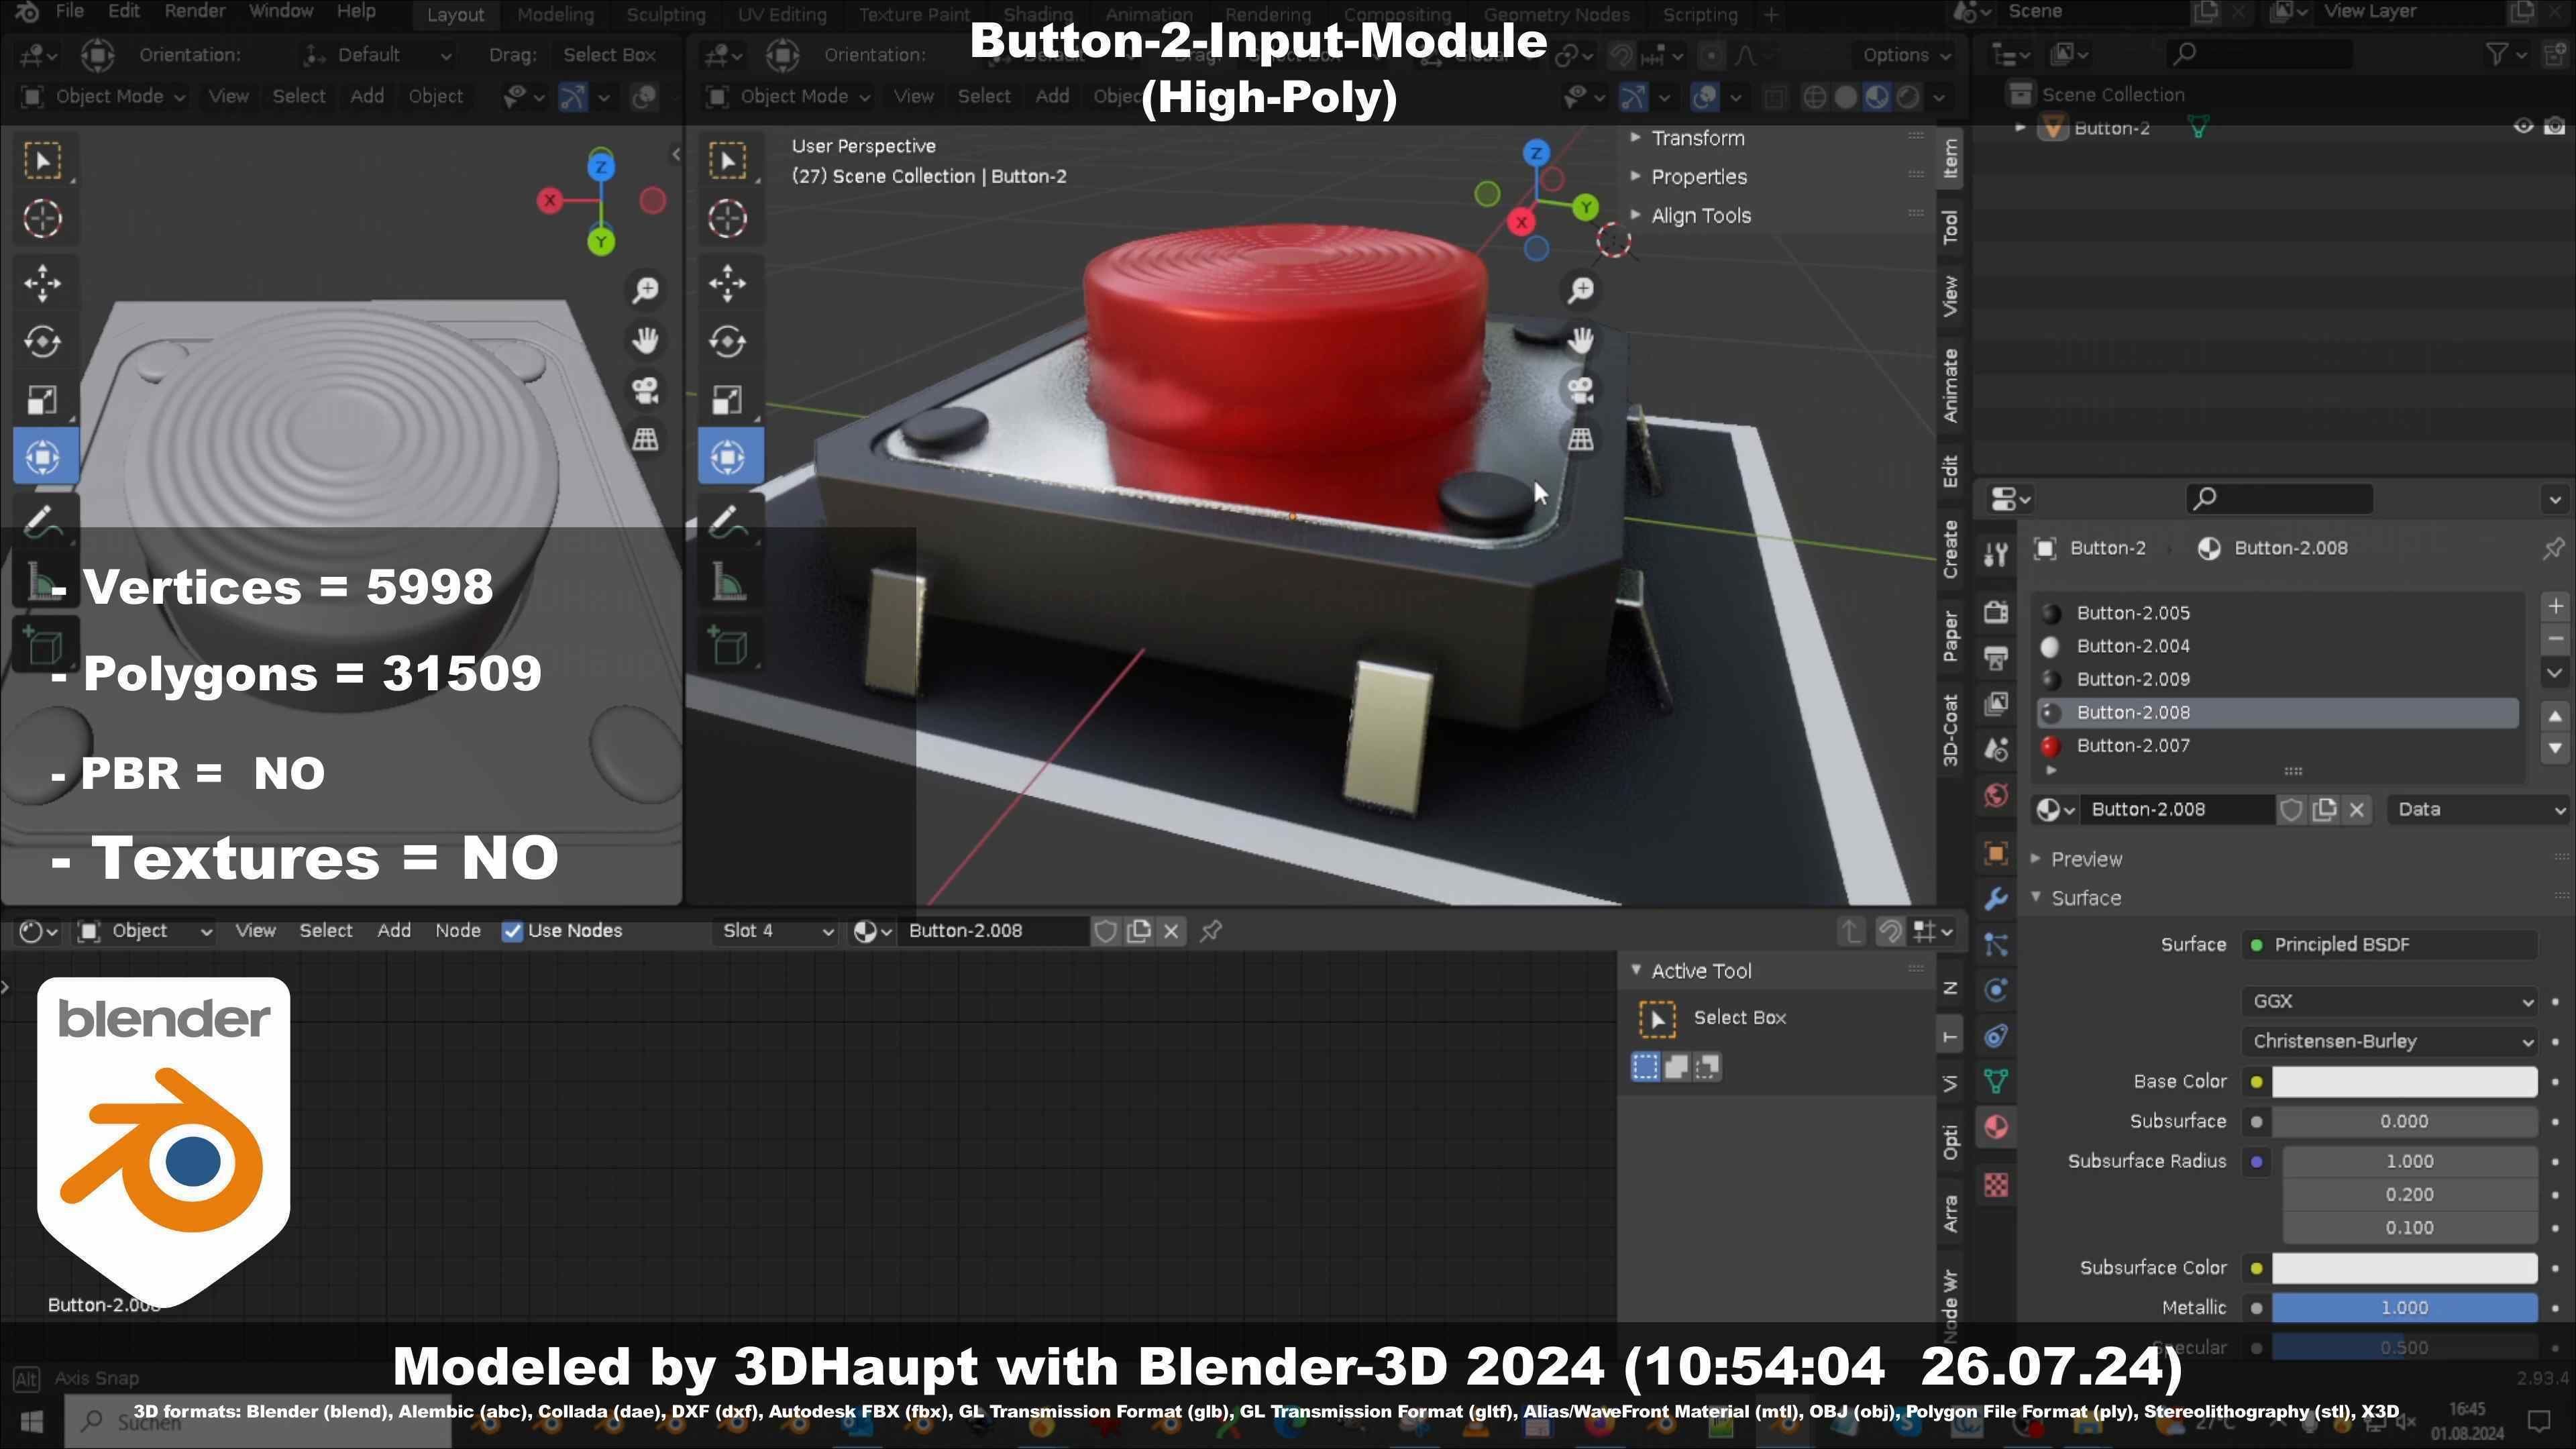Image resolution: width=2576 pixels, height=1449 pixels.
Task: Select the Scale tool in right viewport
Action: (x=727, y=400)
